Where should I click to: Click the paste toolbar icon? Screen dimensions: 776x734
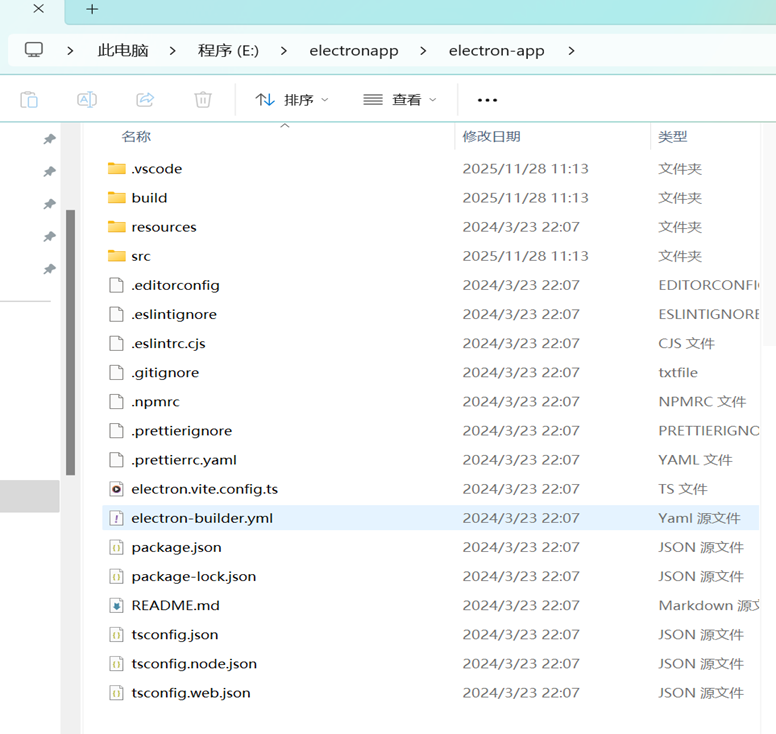click(x=29, y=99)
